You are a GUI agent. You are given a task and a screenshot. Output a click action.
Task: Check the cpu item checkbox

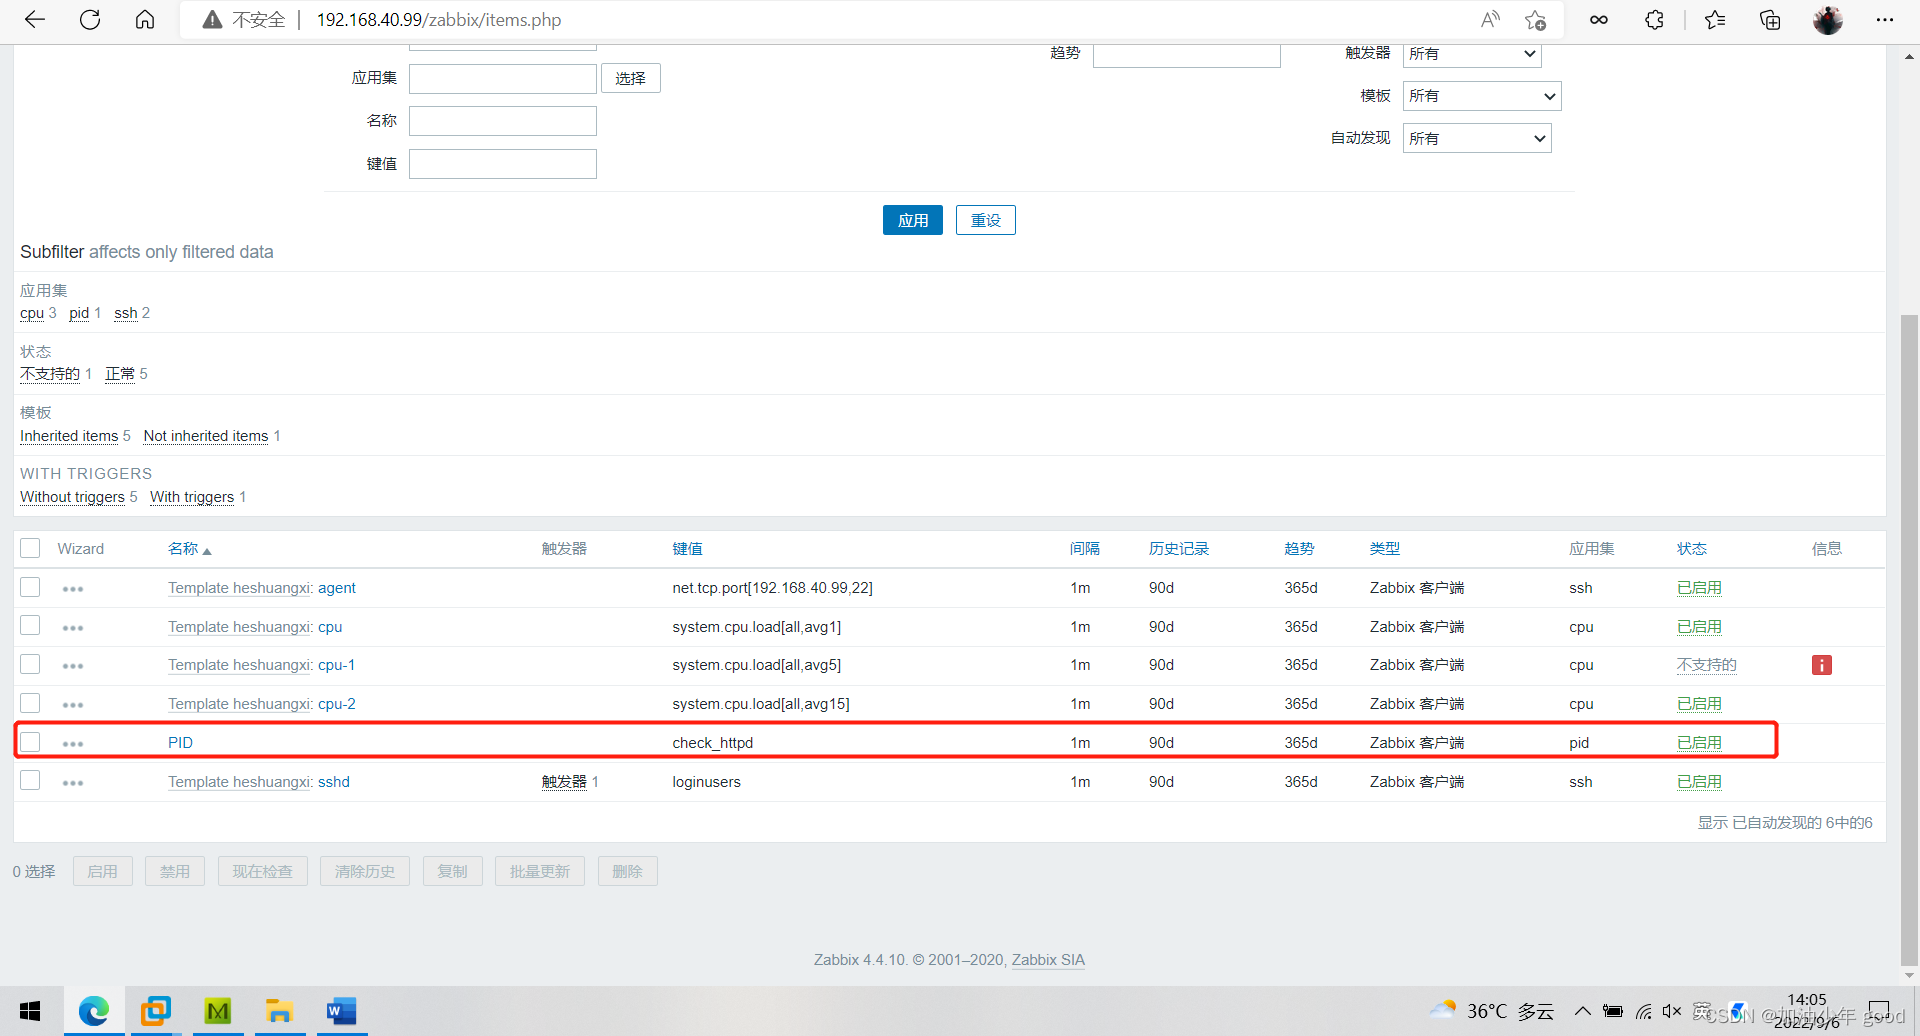pos(30,625)
